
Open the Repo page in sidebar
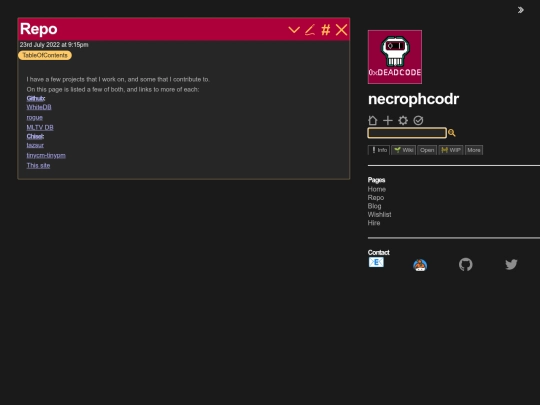point(376,198)
